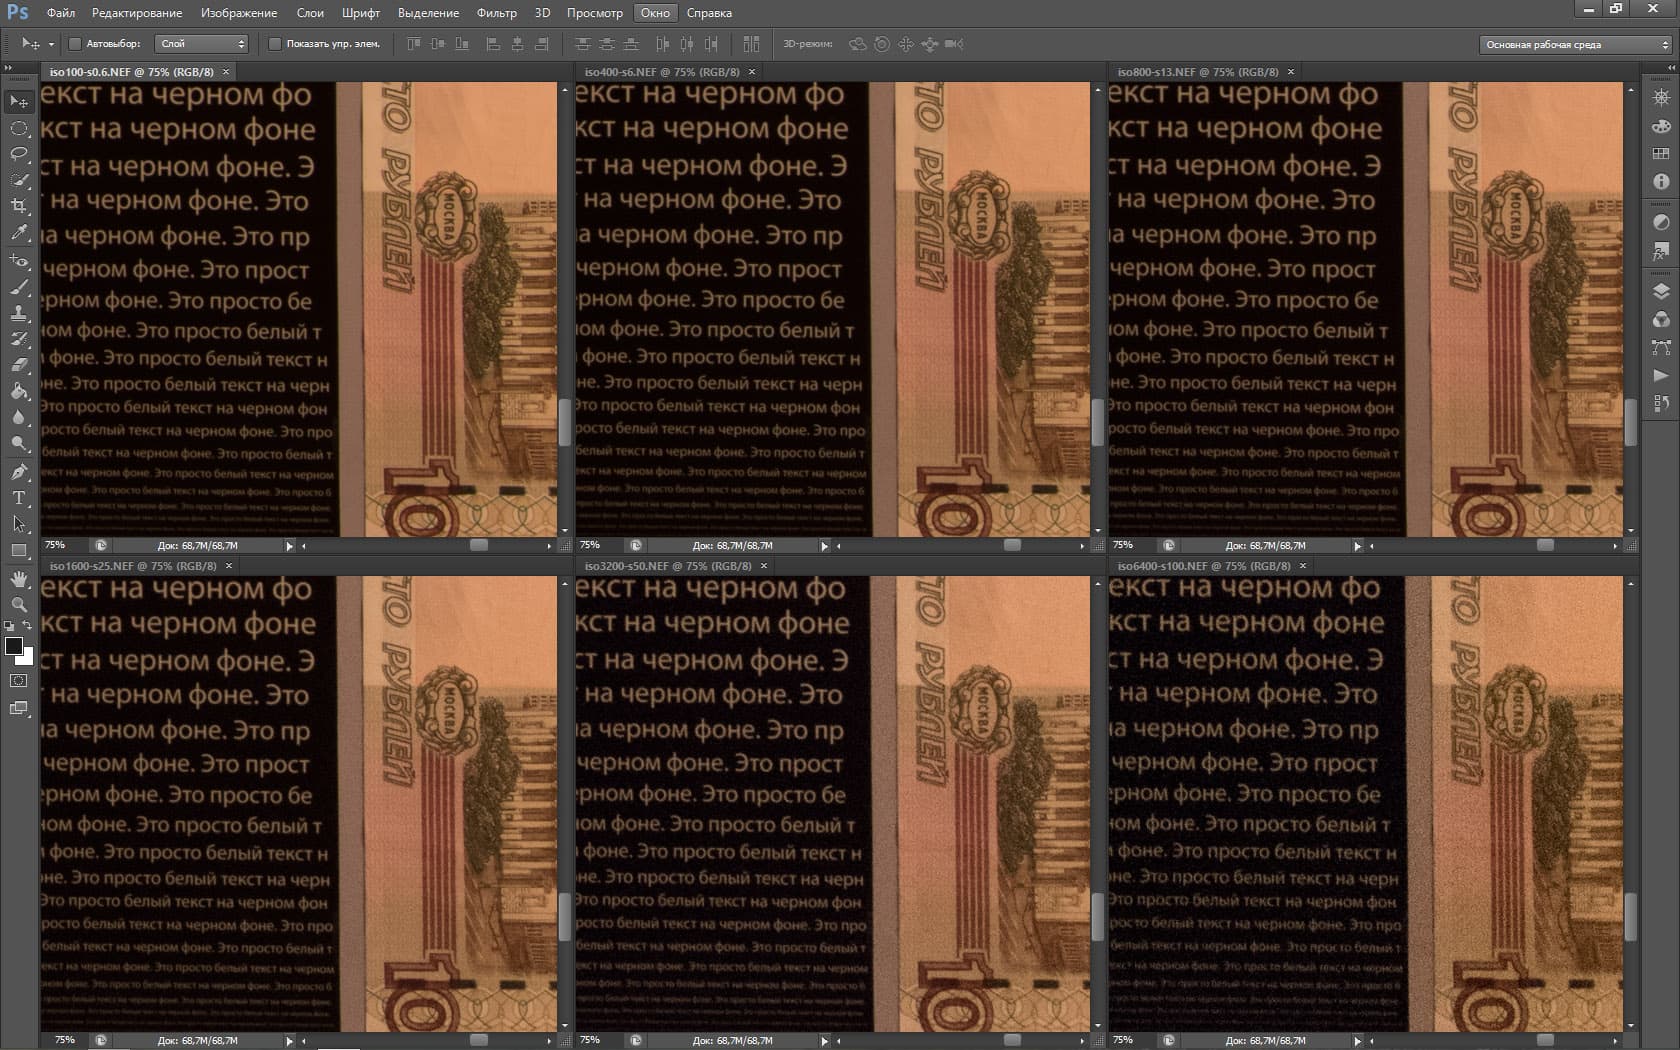Click the status icon beside 75% in iso800-s13.NEF
This screenshot has height=1050, width=1680.
pos(1168,546)
